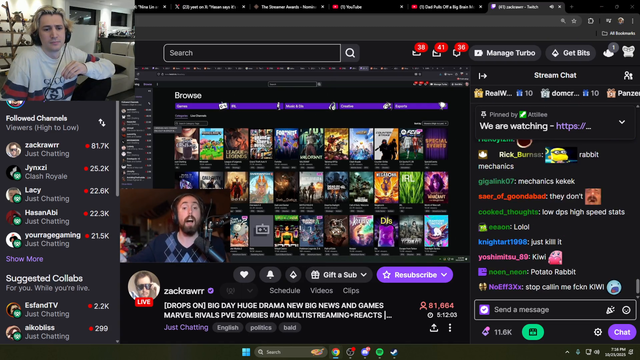Open Windows taskbar Search box
Screen dimensions: 640x360
(290, 352)
